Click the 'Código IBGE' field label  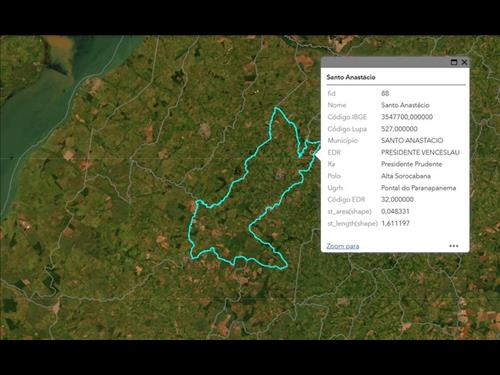[x=347, y=117]
